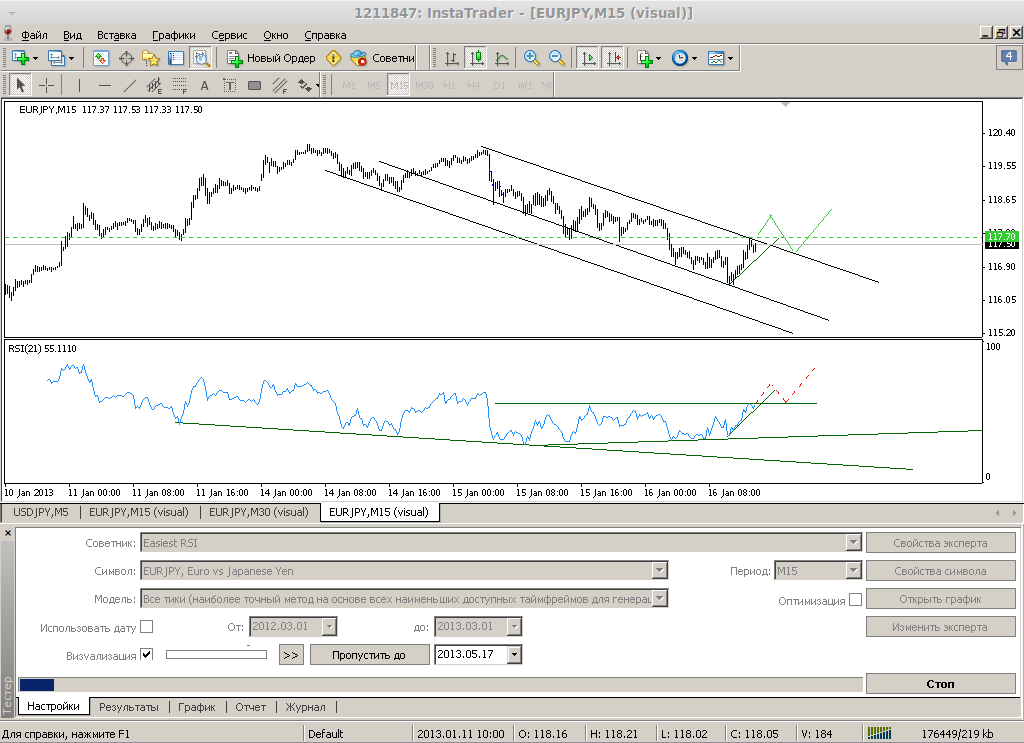Image resolution: width=1024 pixels, height=743 pixels.
Task: Enable the Оптимизация checkbox
Action: 856,599
